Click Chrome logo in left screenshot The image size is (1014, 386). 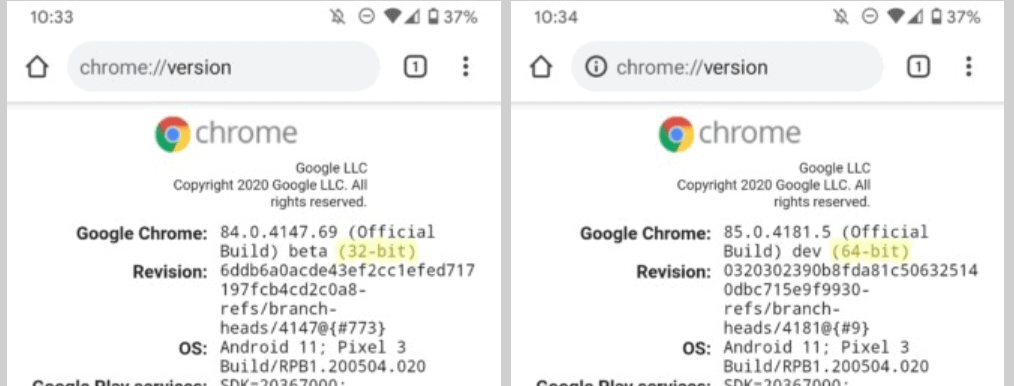[x=173, y=134]
